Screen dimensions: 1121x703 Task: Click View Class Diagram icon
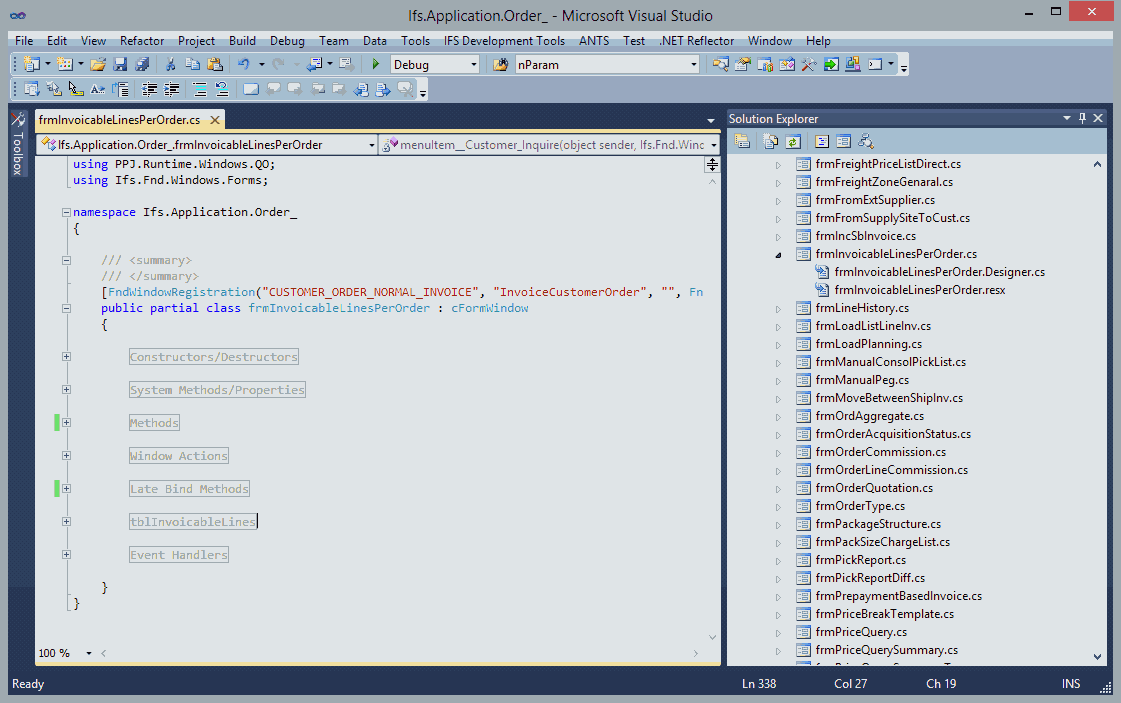pos(866,142)
